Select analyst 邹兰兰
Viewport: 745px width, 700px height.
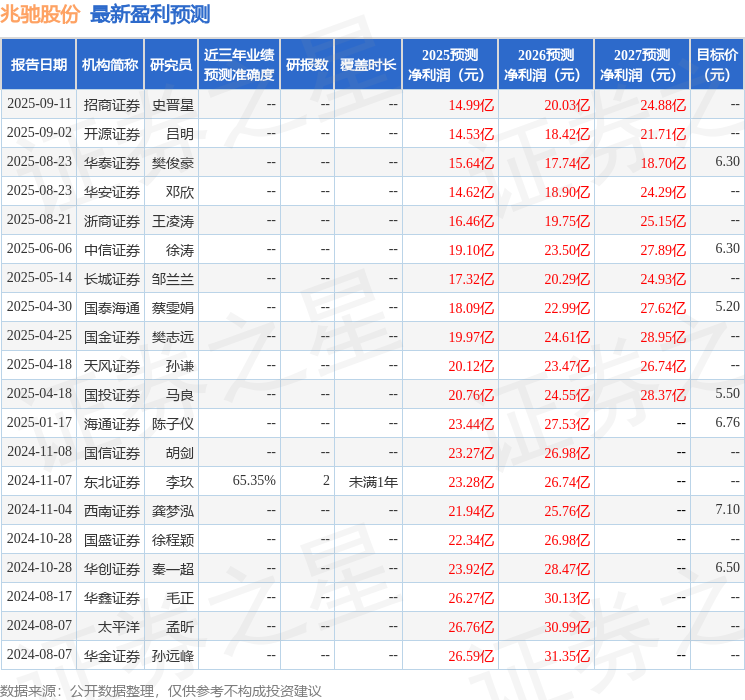point(173,279)
